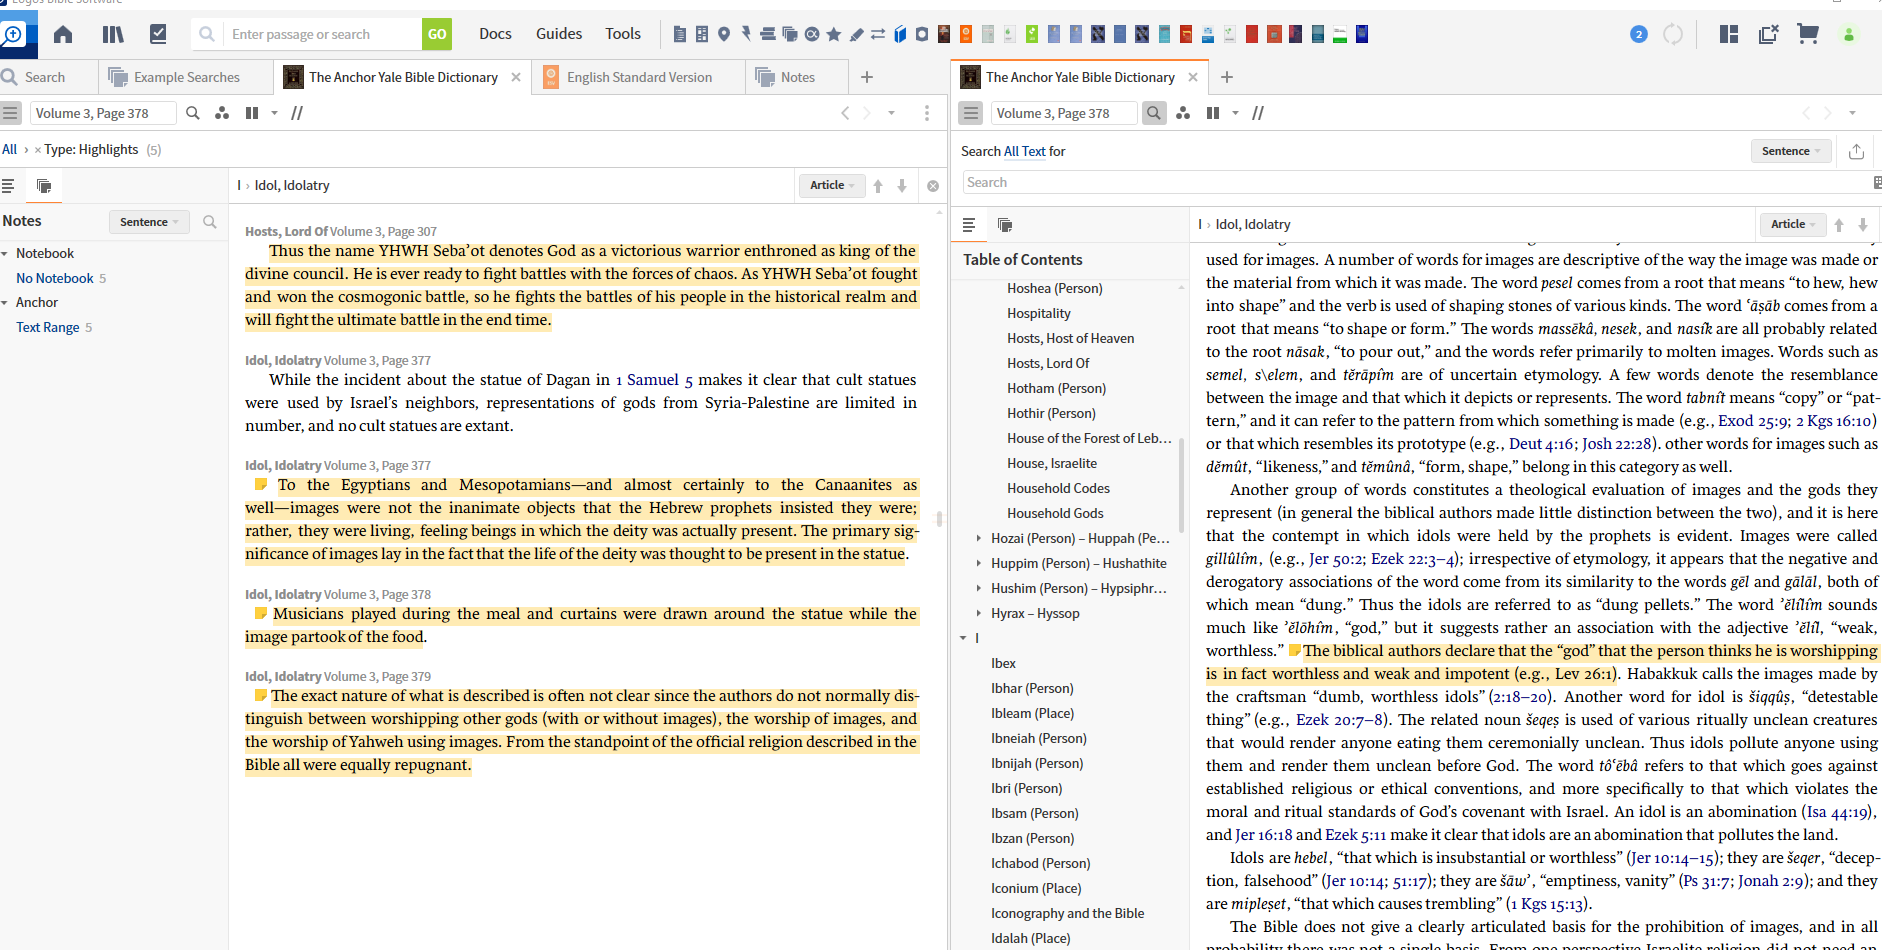Open the notifications badge showing 2
This screenshot has height=950, width=1882.
tap(1638, 35)
